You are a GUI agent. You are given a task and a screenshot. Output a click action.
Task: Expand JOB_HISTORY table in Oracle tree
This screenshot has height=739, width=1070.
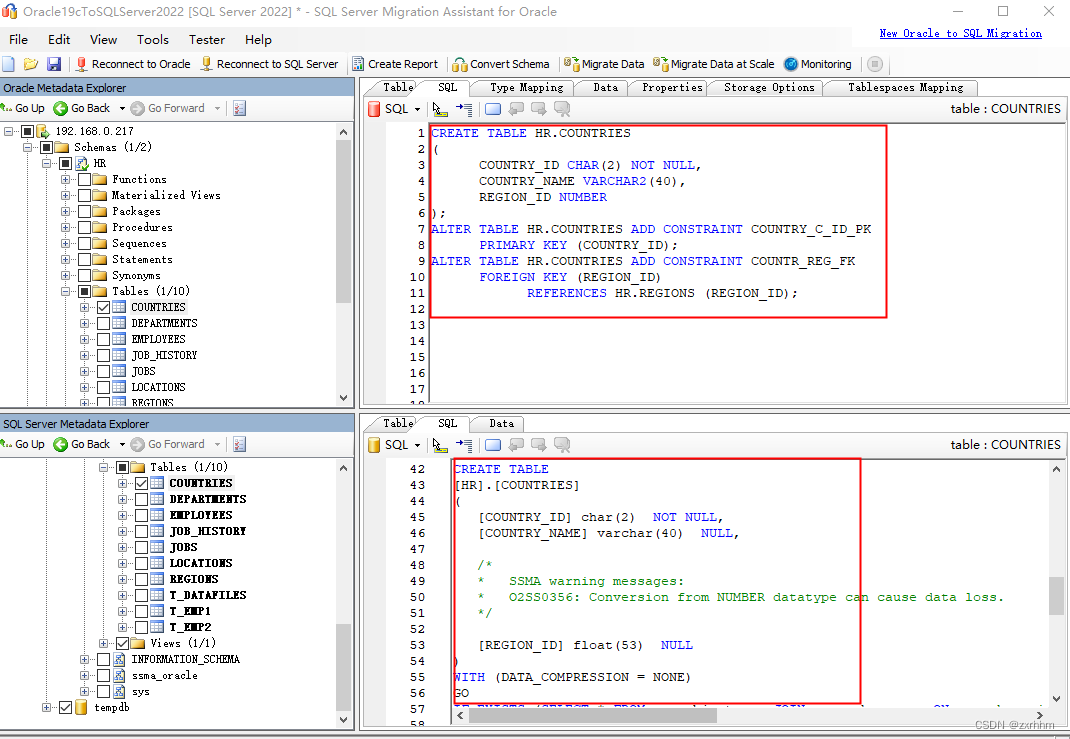click(84, 356)
